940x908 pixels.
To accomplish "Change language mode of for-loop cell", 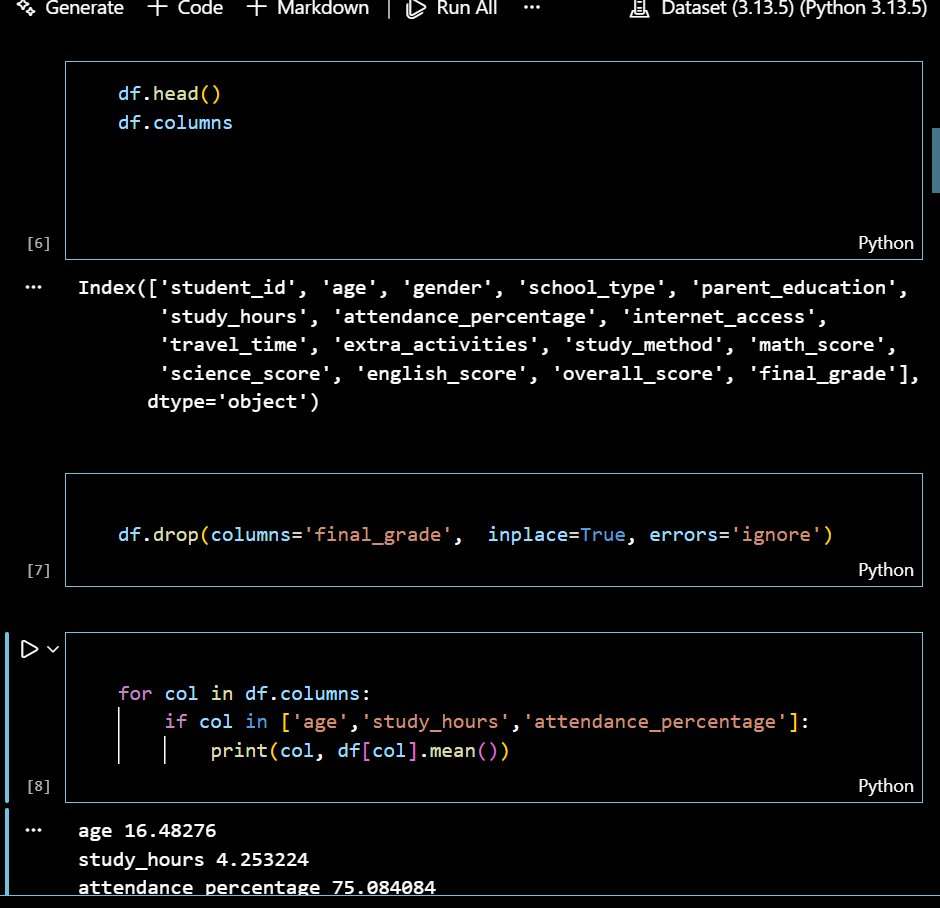I will coord(885,786).
